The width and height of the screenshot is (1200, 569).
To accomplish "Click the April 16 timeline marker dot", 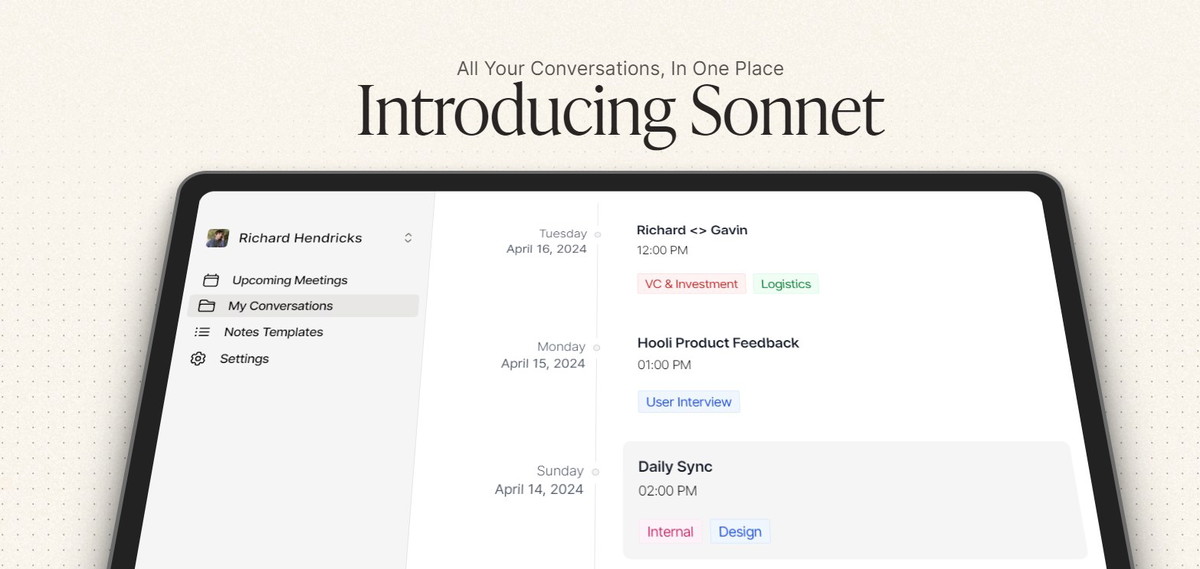I will pos(597,234).
